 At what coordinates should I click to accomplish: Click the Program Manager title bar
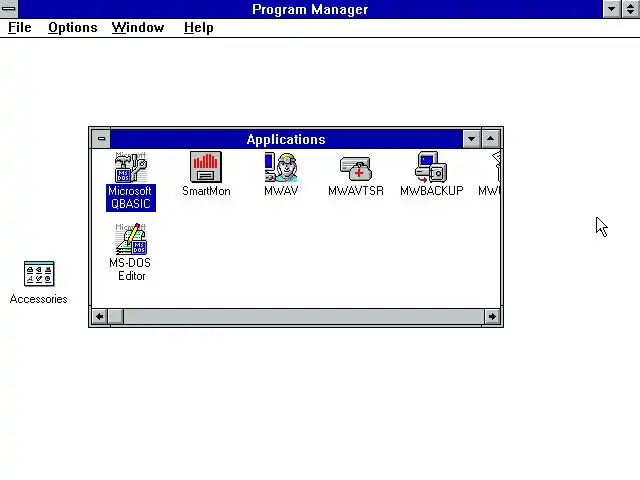pyautogui.click(x=310, y=9)
